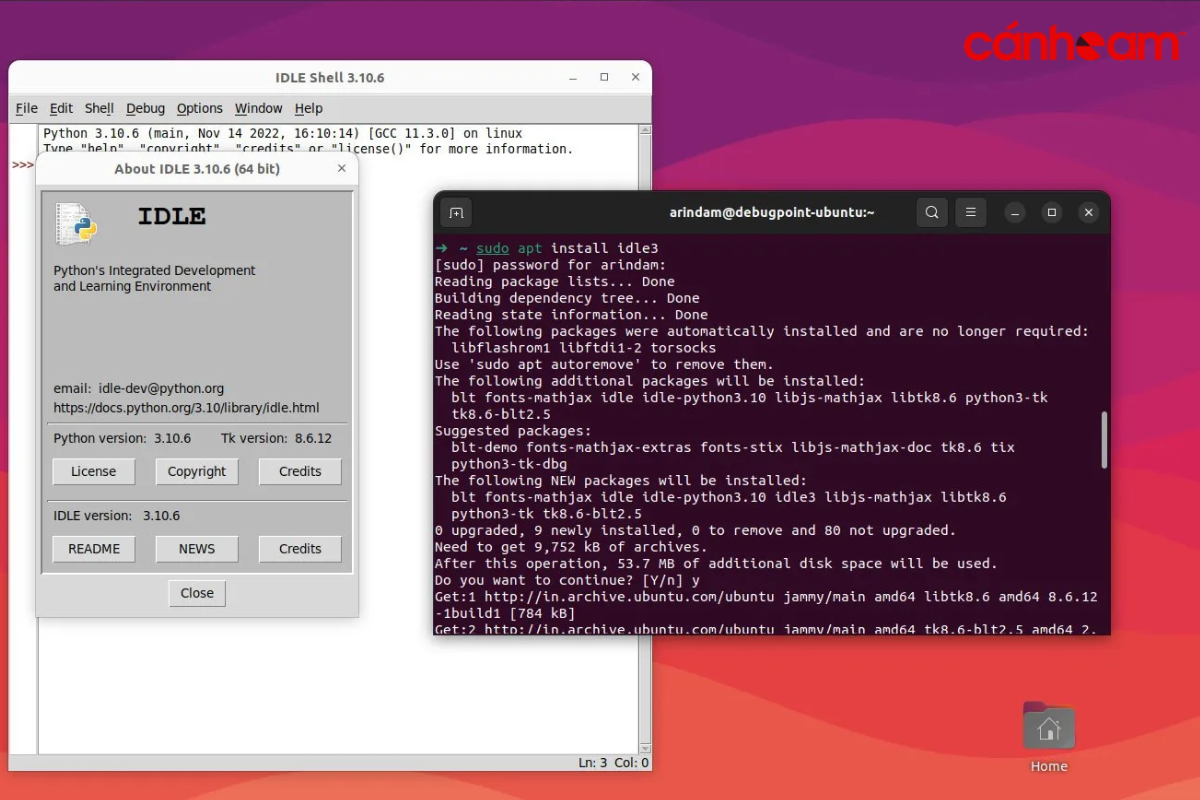This screenshot has width=1200, height=800.
Task: Click 'IDLE version: 3.10.6' text
Action: click(x=117, y=516)
